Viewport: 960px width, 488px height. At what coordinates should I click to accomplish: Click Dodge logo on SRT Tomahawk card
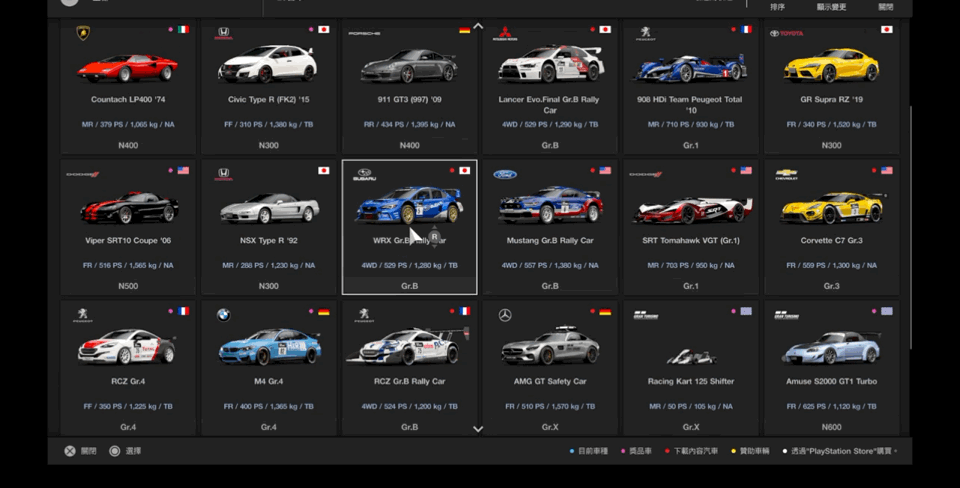[x=645, y=175]
